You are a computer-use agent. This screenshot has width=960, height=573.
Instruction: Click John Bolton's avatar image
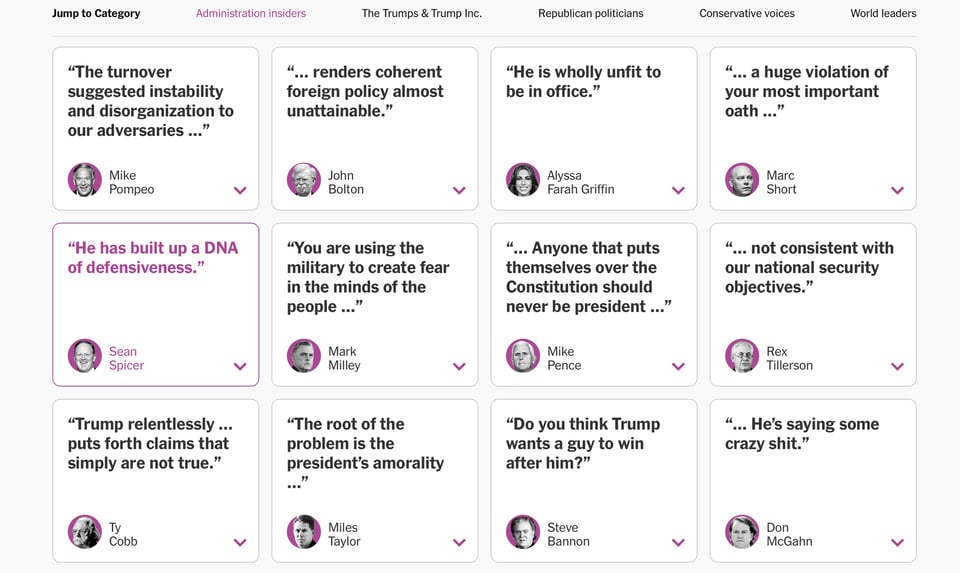pos(304,180)
